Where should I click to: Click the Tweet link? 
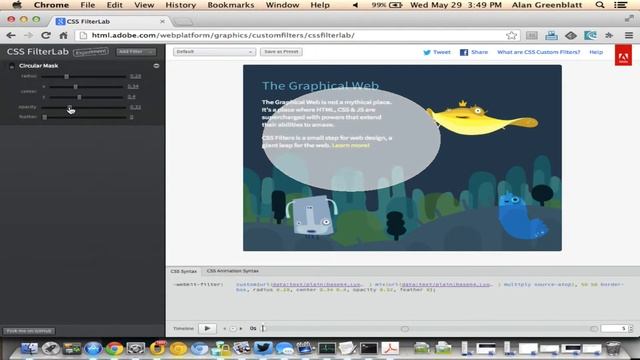point(437,52)
